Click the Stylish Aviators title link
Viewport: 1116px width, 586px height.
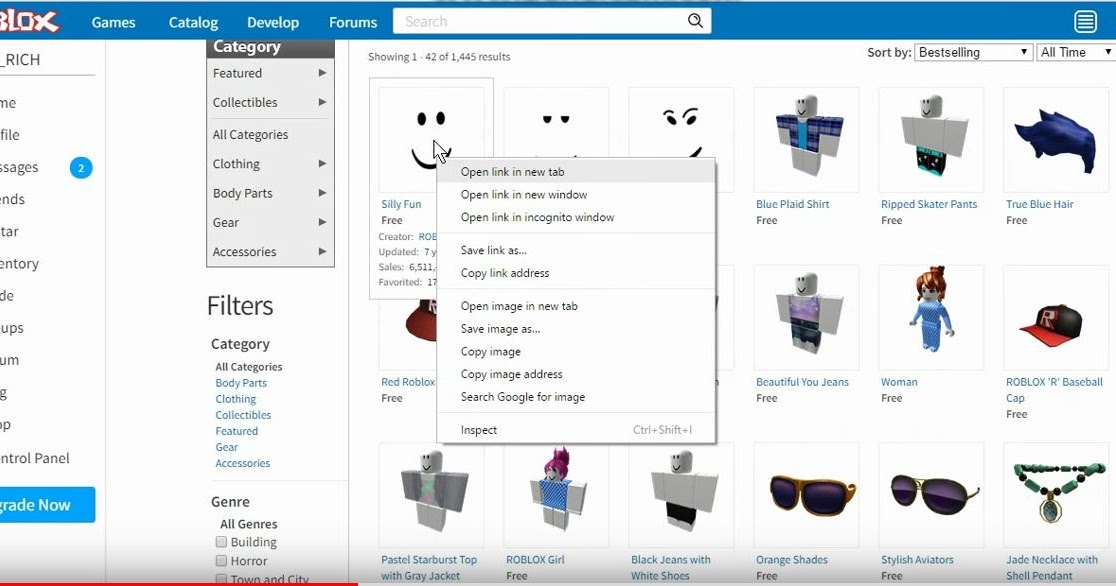point(917,560)
